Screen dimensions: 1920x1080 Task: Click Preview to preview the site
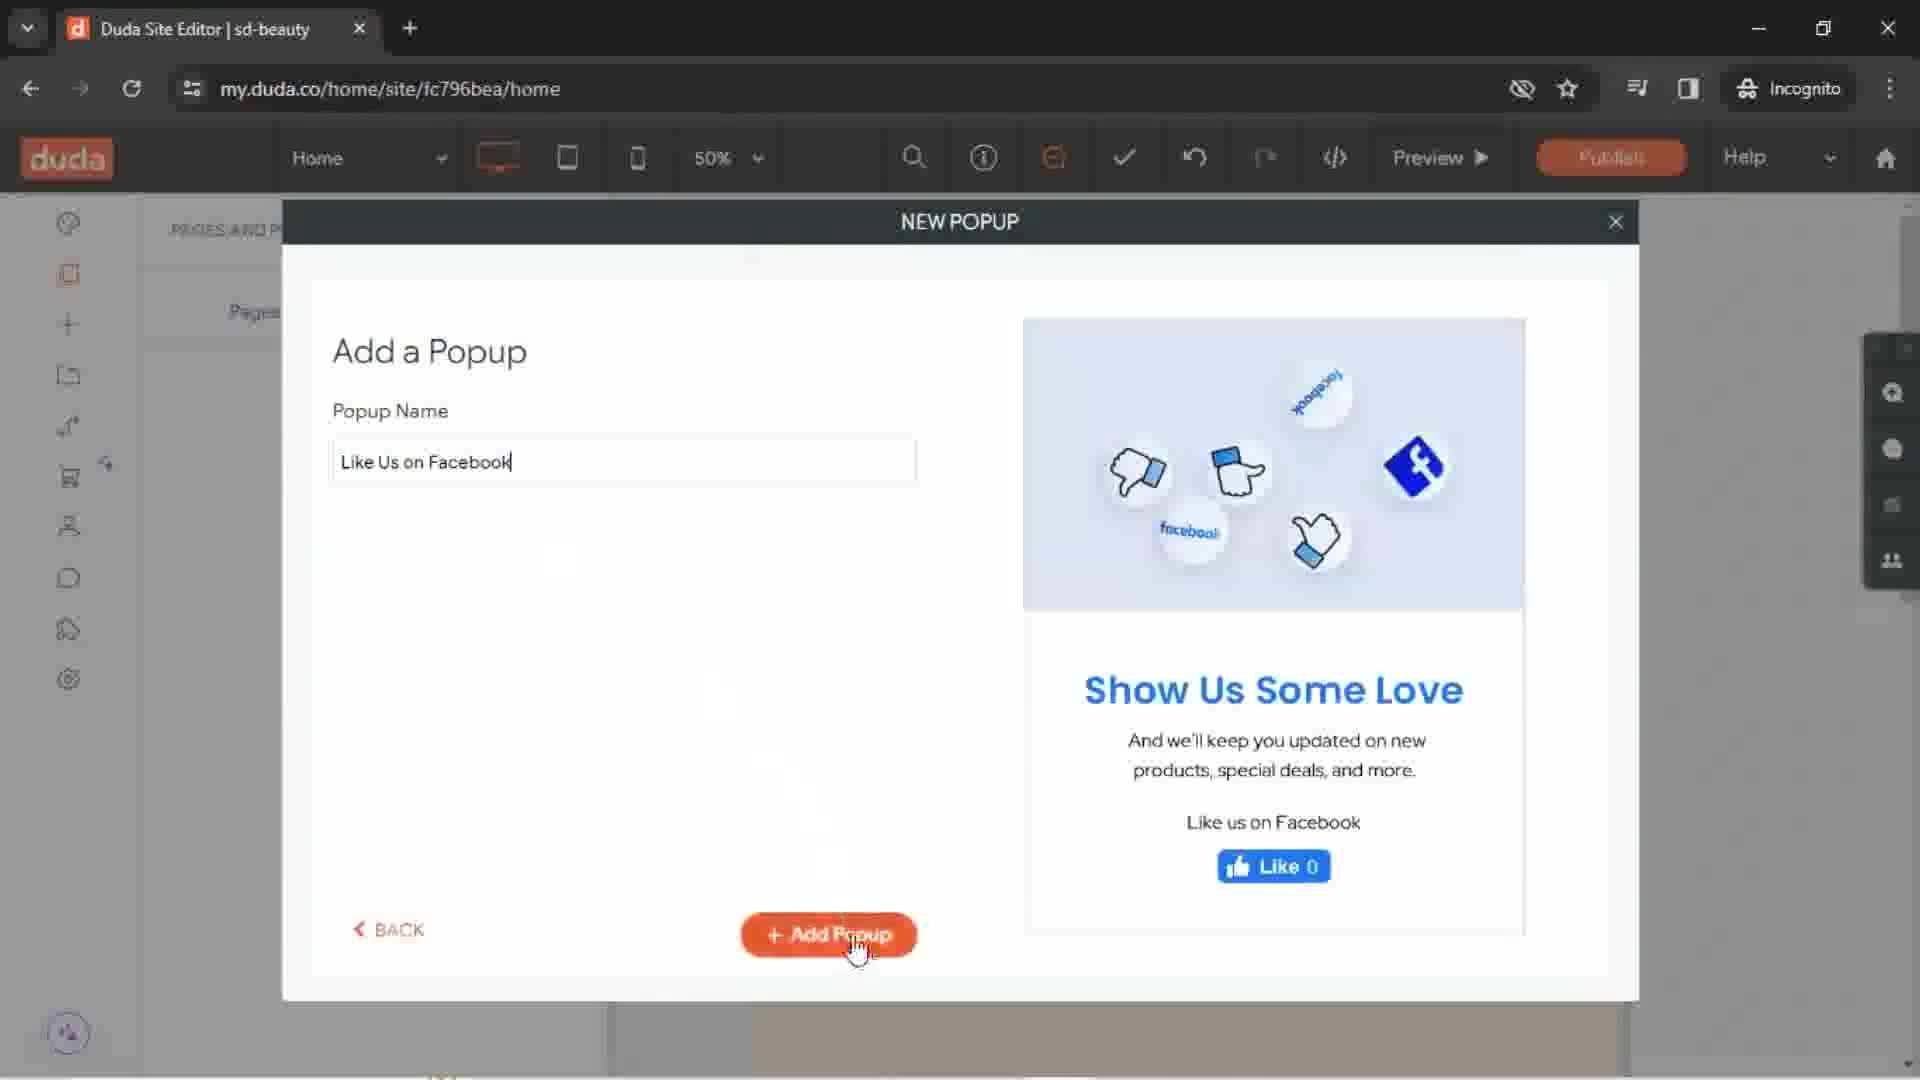coord(1440,158)
